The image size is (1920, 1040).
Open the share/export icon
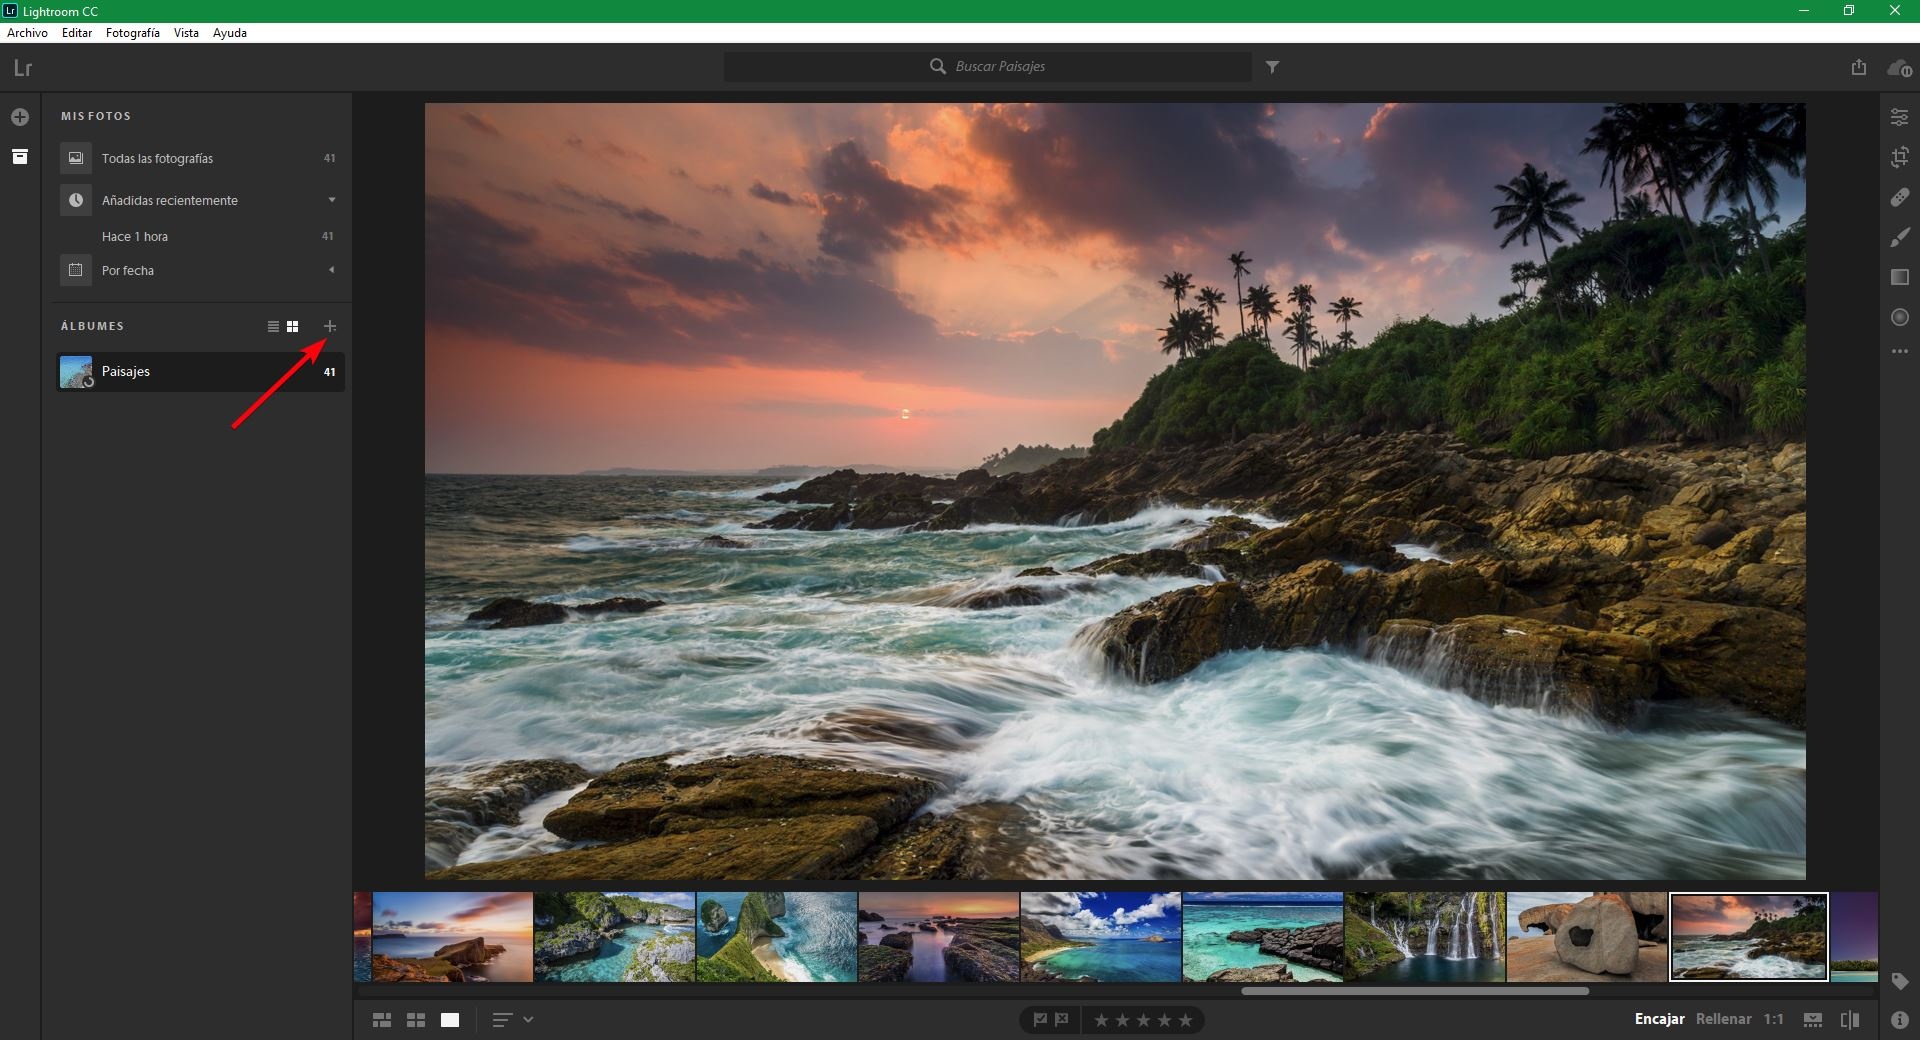[x=1859, y=67]
